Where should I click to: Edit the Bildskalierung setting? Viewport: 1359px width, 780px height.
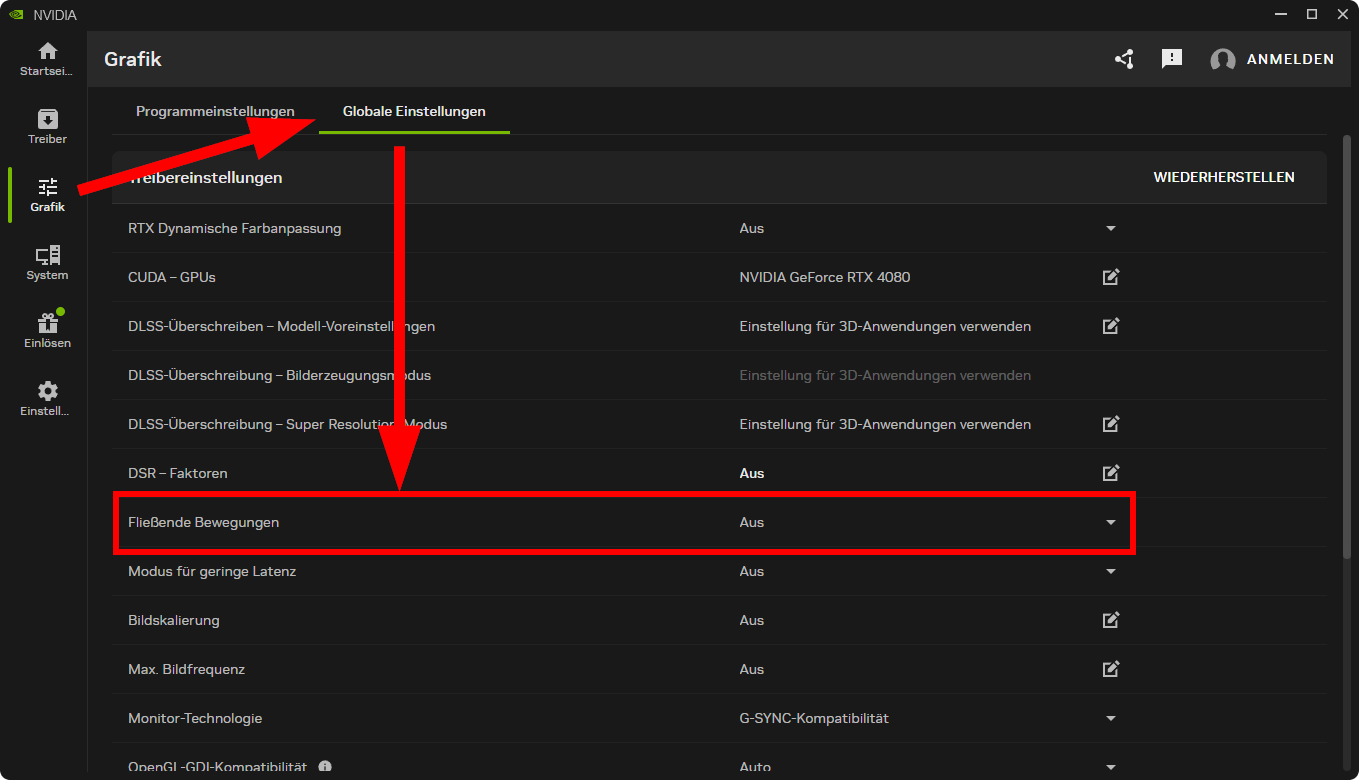click(1110, 620)
